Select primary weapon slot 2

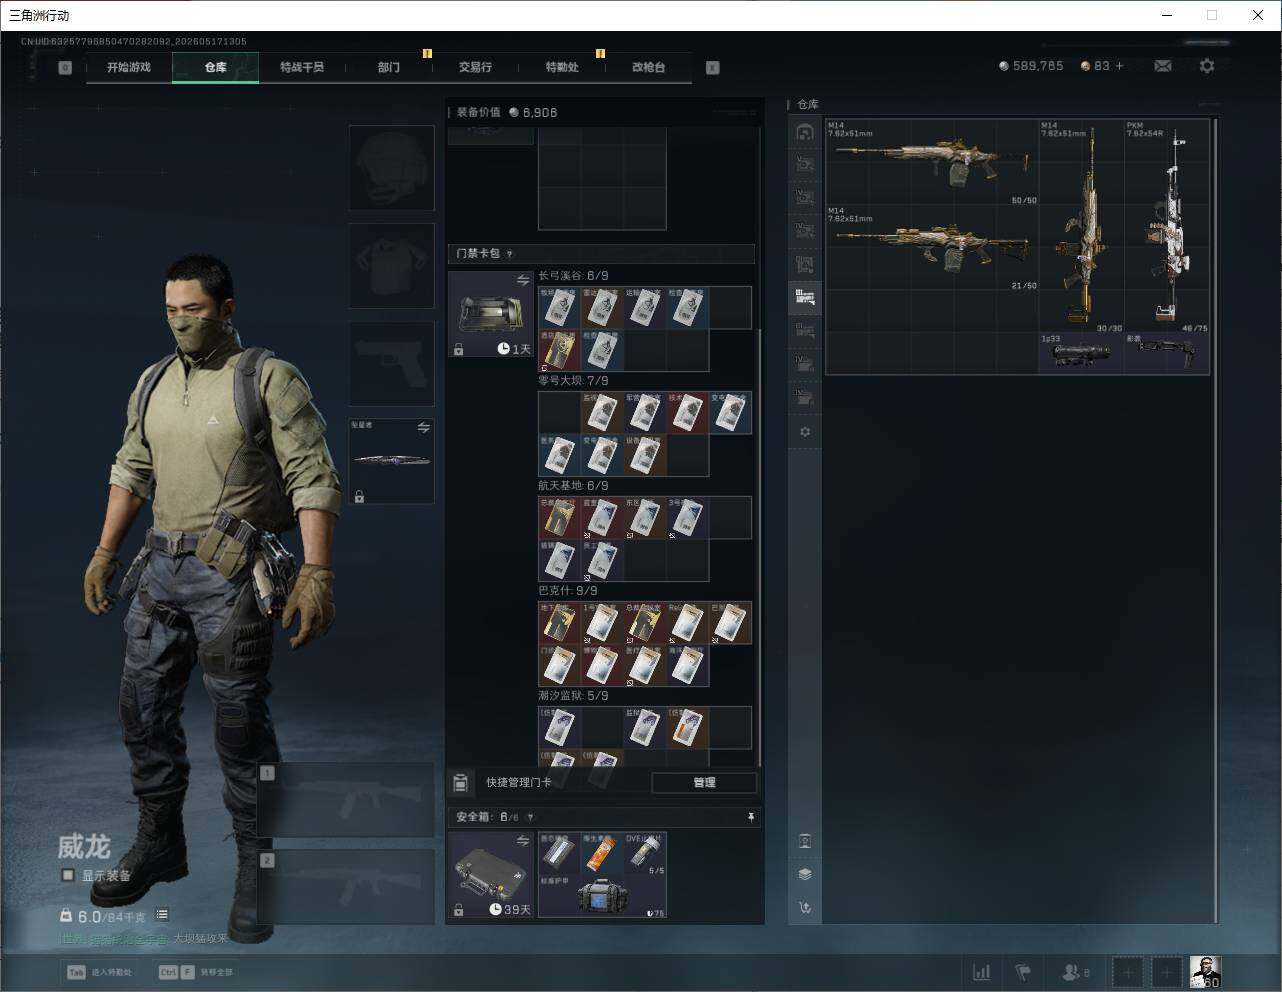pos(347,887)
